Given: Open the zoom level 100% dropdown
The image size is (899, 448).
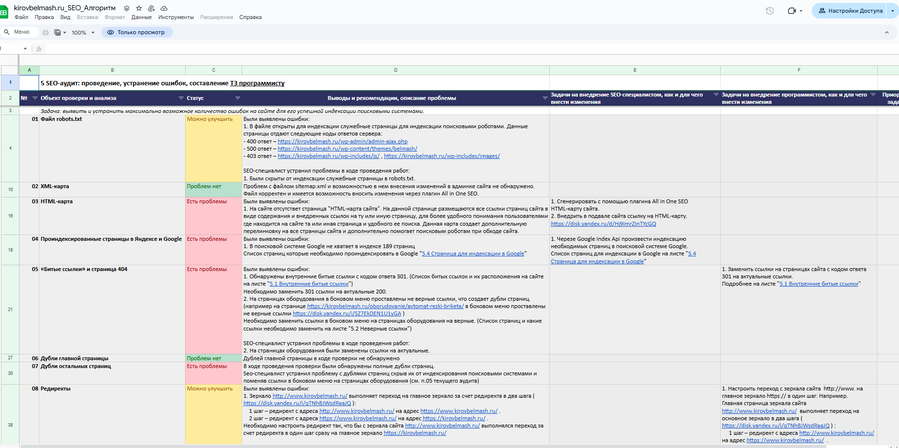Looking at the screenshot, I should 81,32.
